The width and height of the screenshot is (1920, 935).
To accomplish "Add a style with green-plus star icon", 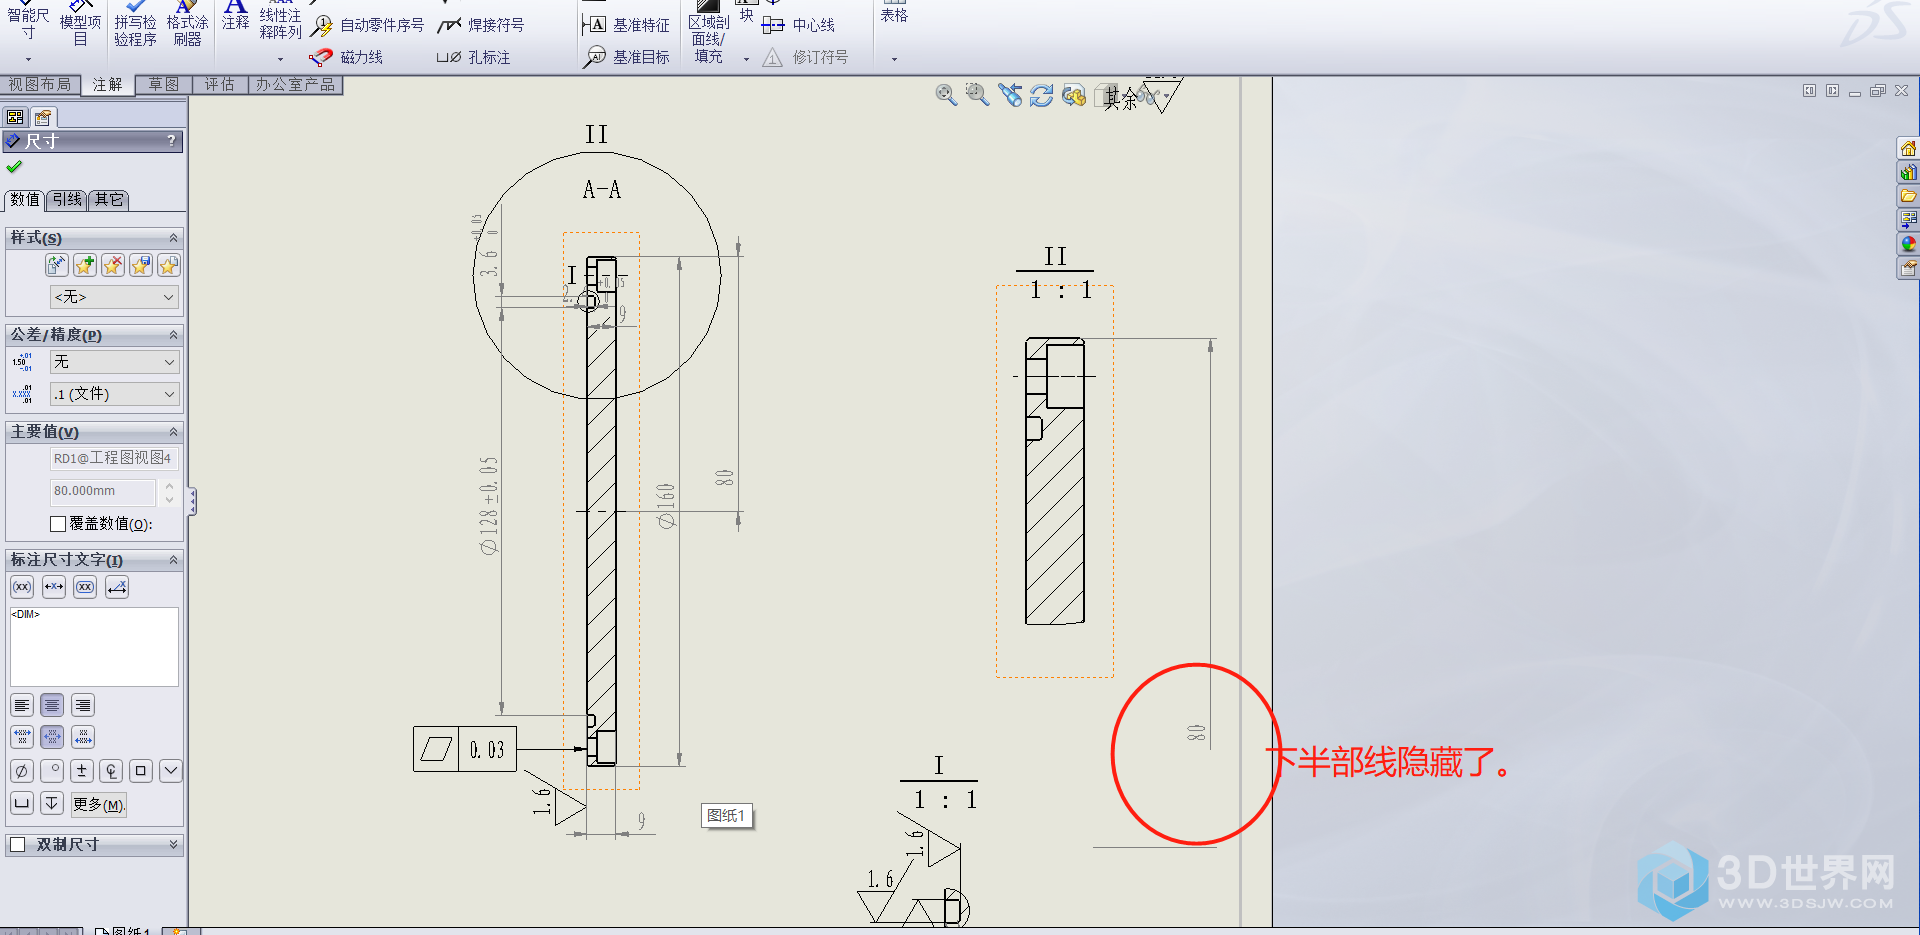I will point(85,265).
